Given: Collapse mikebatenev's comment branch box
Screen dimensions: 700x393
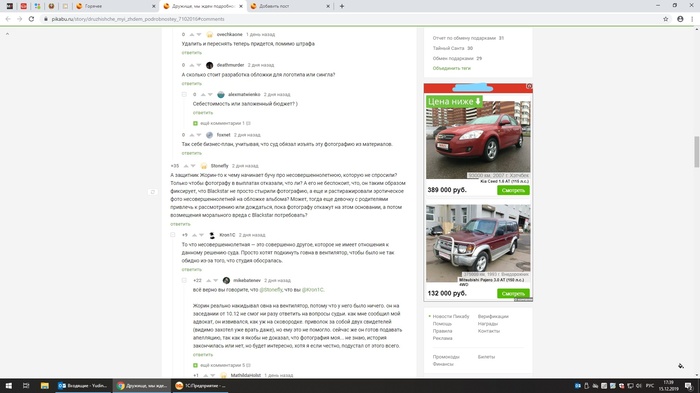Looking at the screenshot, I should (x=184, y=280).
